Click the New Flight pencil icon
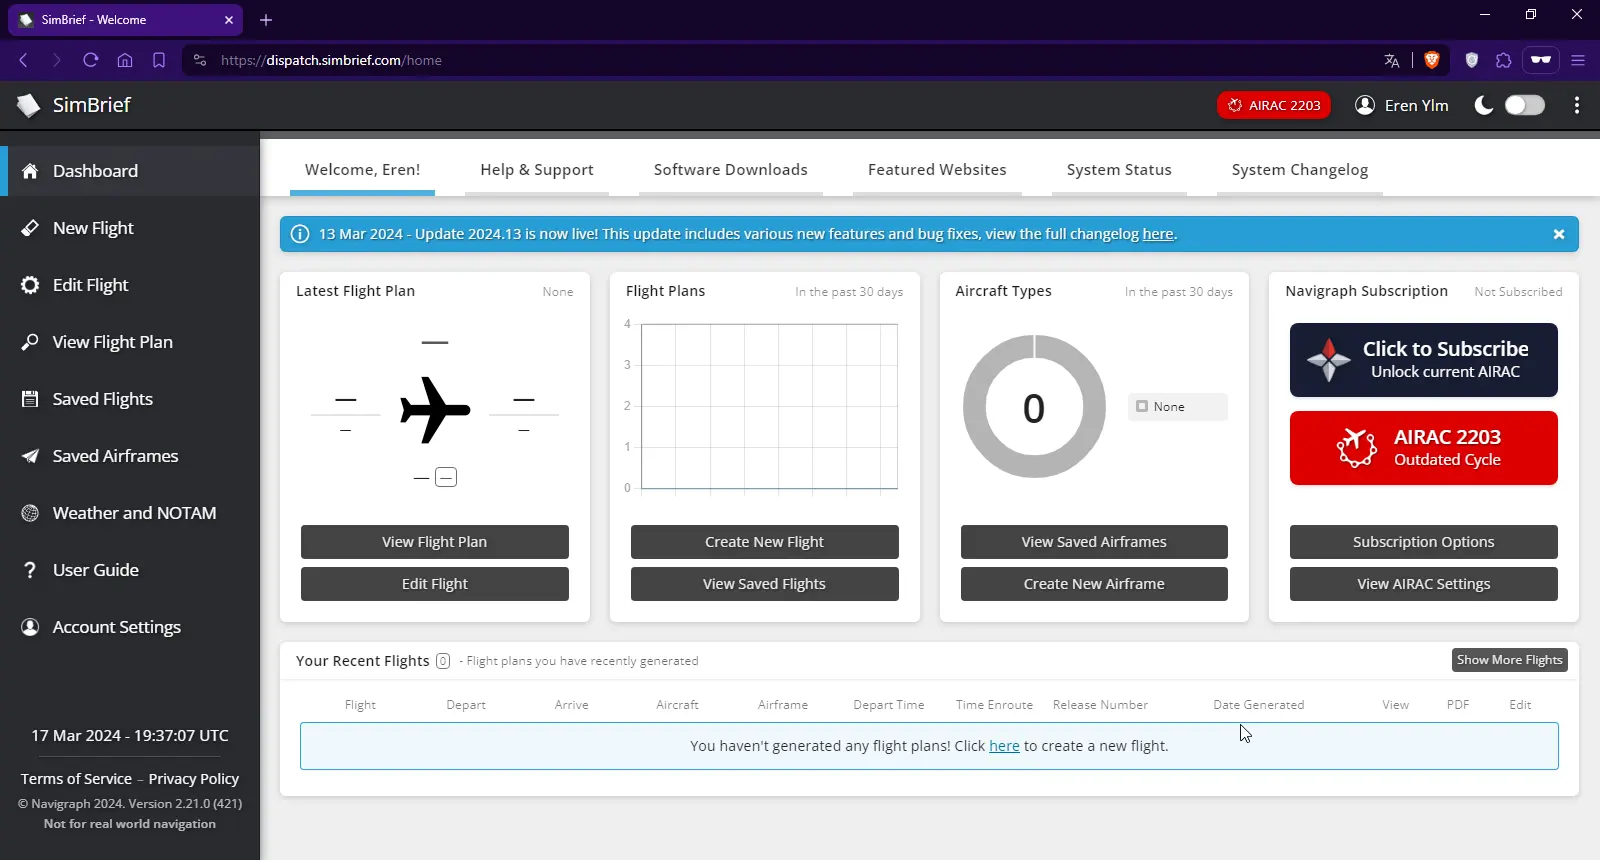This screenshot has width=1600, height=860. [30, 228]
